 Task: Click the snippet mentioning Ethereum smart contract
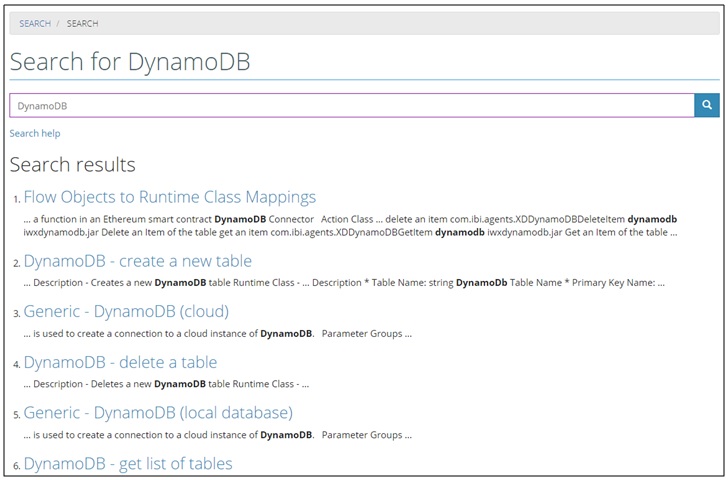(x=351, y=226)
